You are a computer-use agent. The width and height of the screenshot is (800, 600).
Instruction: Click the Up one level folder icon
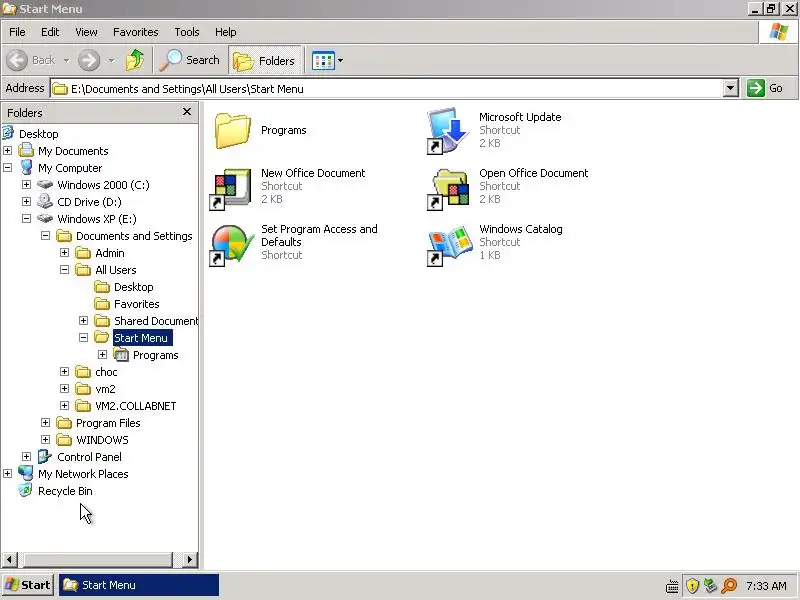click(x=135, y=60)
